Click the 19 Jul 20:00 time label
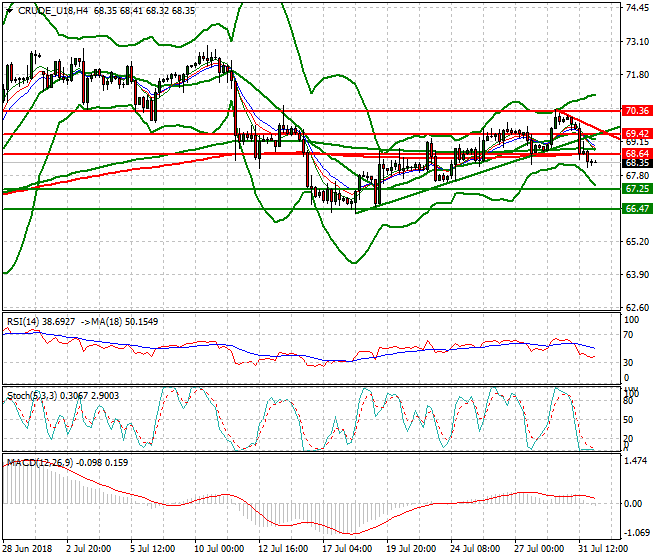The height and width of the screenshot is (560, 660). point(411,549)
